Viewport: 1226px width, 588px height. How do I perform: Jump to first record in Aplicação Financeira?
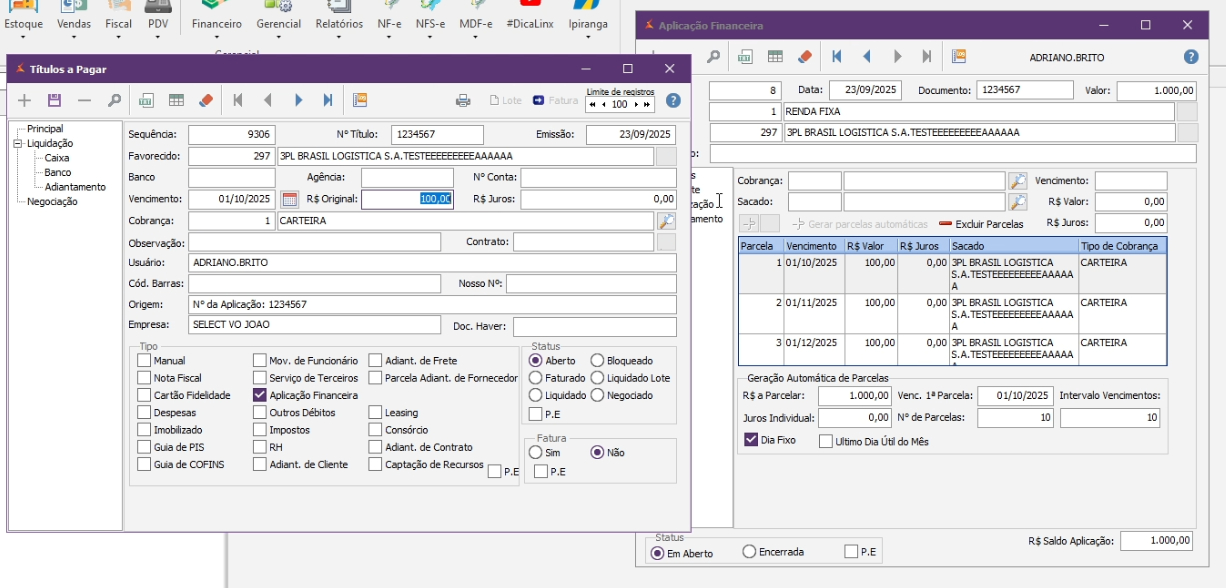coord(836,57)
